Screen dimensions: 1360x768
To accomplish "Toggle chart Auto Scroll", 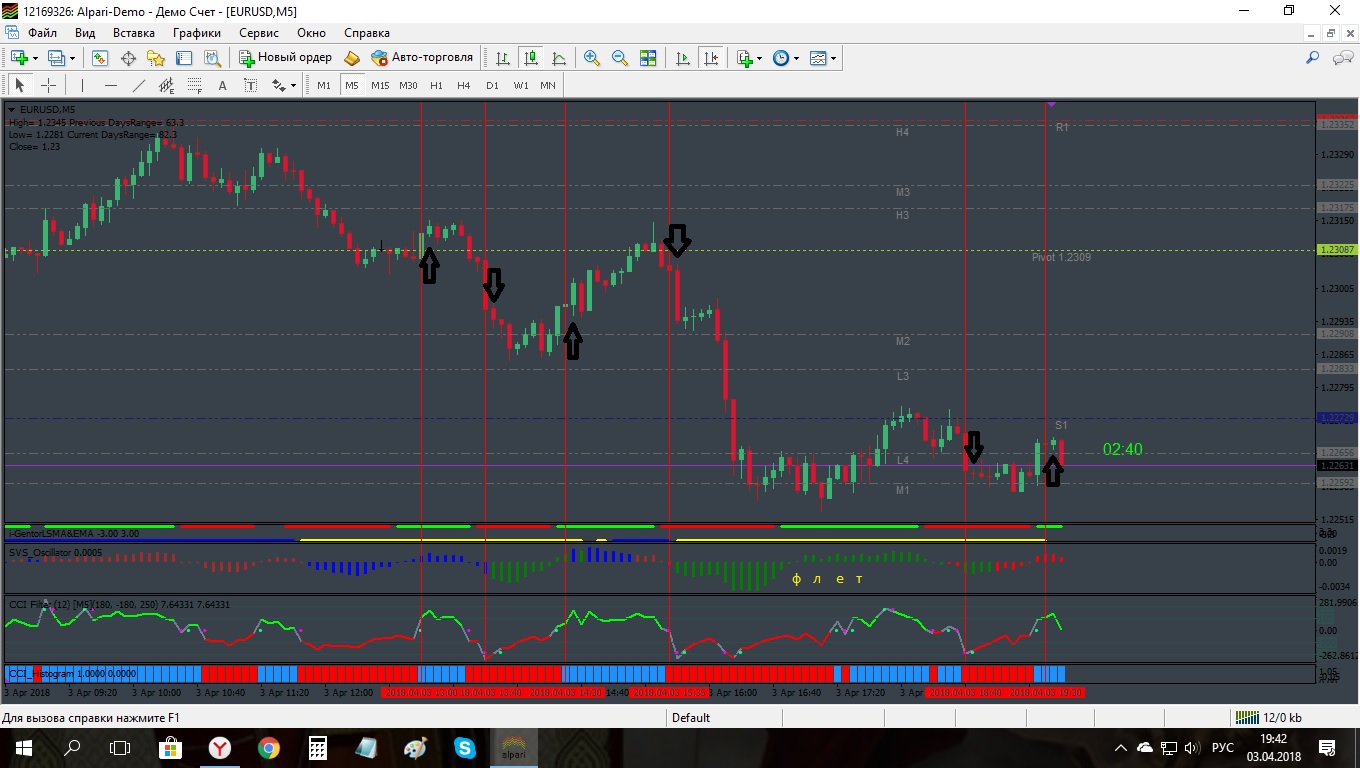I will pos(683,58).
